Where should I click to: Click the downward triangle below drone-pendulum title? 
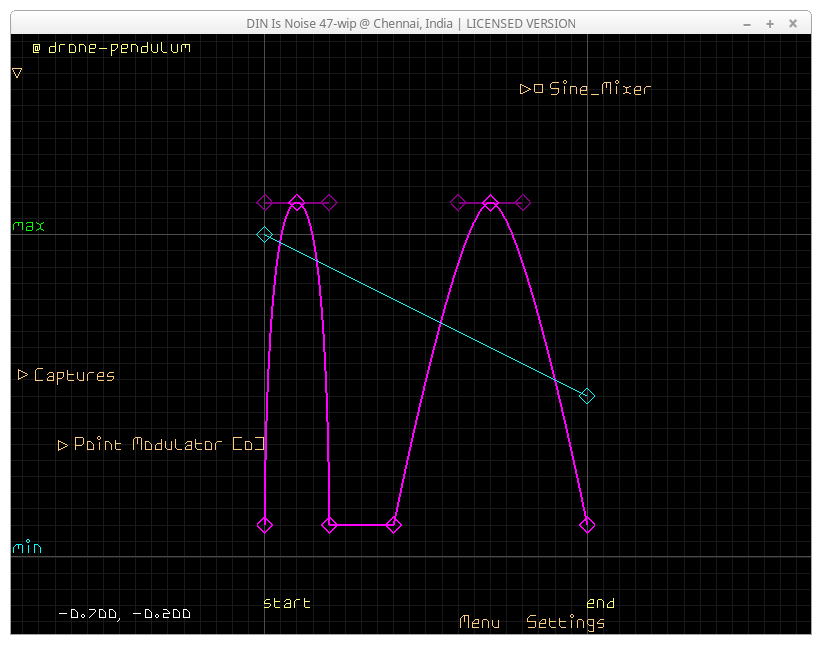pyautogui.click(x=17, y=72)
